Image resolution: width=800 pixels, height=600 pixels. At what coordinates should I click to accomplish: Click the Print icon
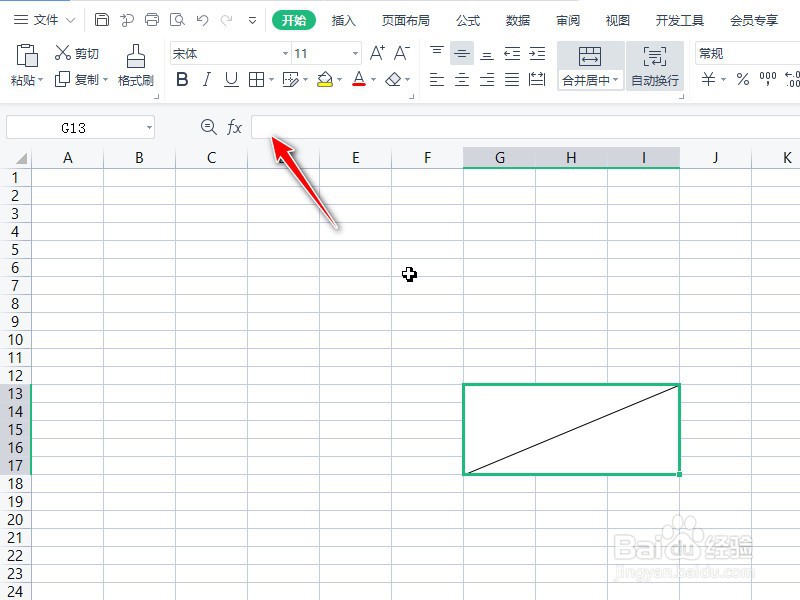(152, 20)
